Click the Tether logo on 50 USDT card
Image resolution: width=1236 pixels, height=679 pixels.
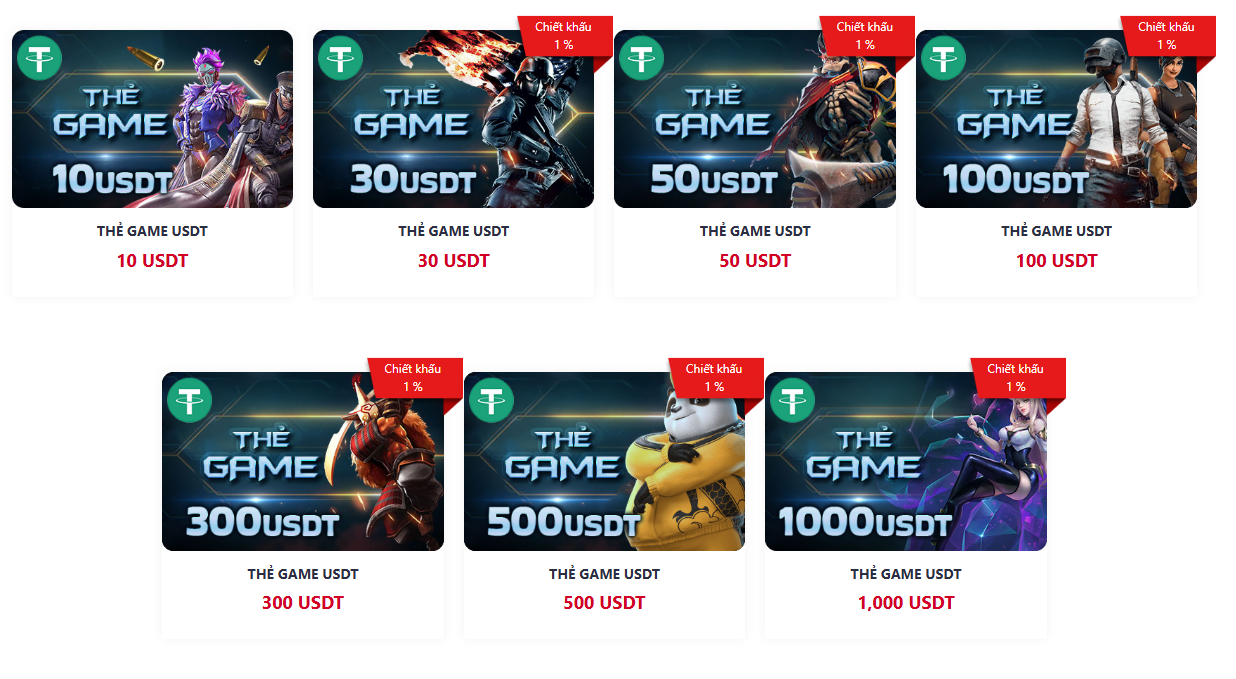tap(642, 57)
